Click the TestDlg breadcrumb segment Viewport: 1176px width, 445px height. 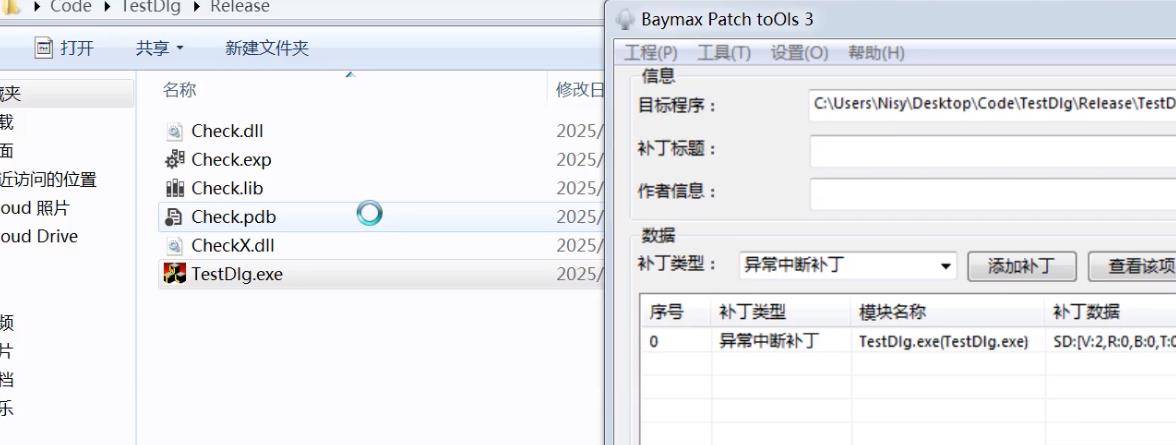click(x=150, y=7)
